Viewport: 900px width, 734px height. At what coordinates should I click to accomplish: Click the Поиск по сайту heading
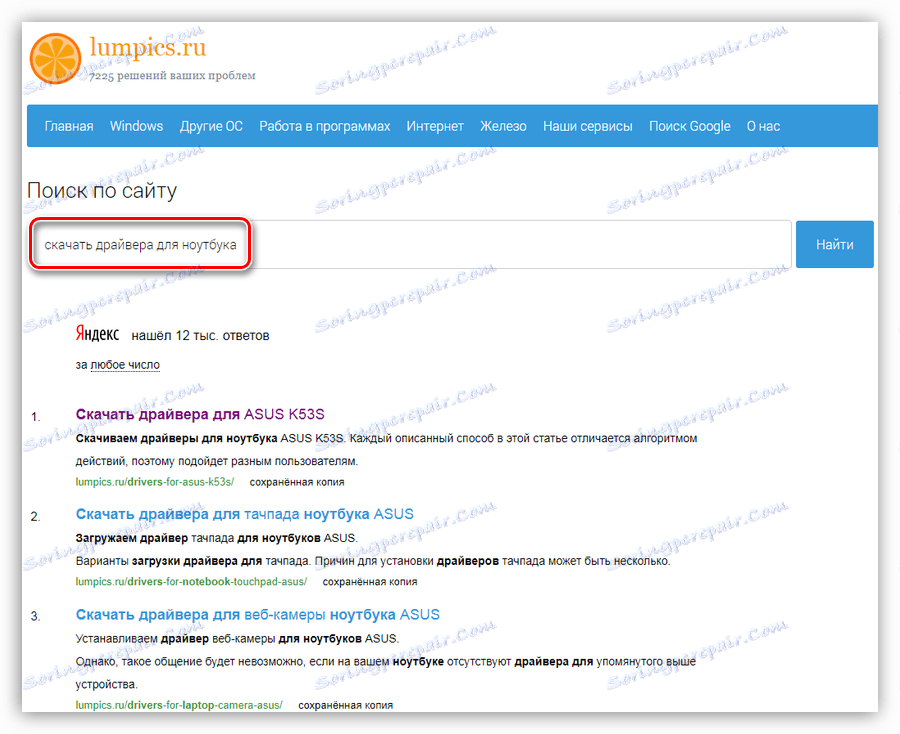point(102,191)
